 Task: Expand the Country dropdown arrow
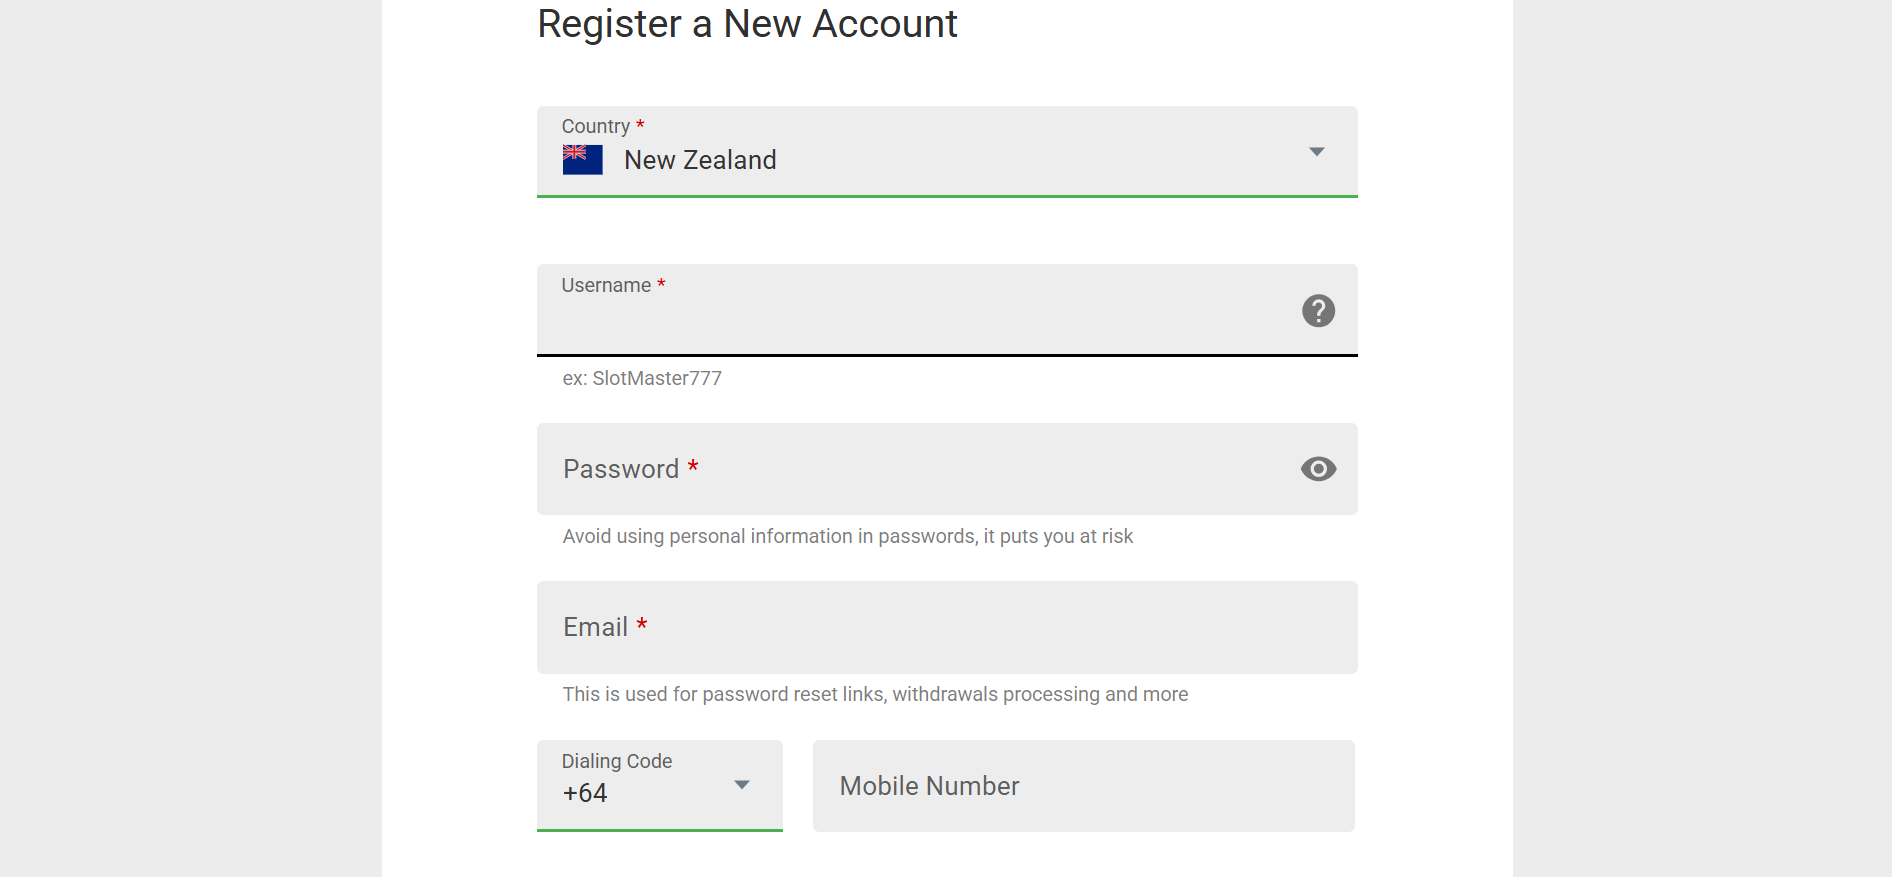coord(1316,152)
